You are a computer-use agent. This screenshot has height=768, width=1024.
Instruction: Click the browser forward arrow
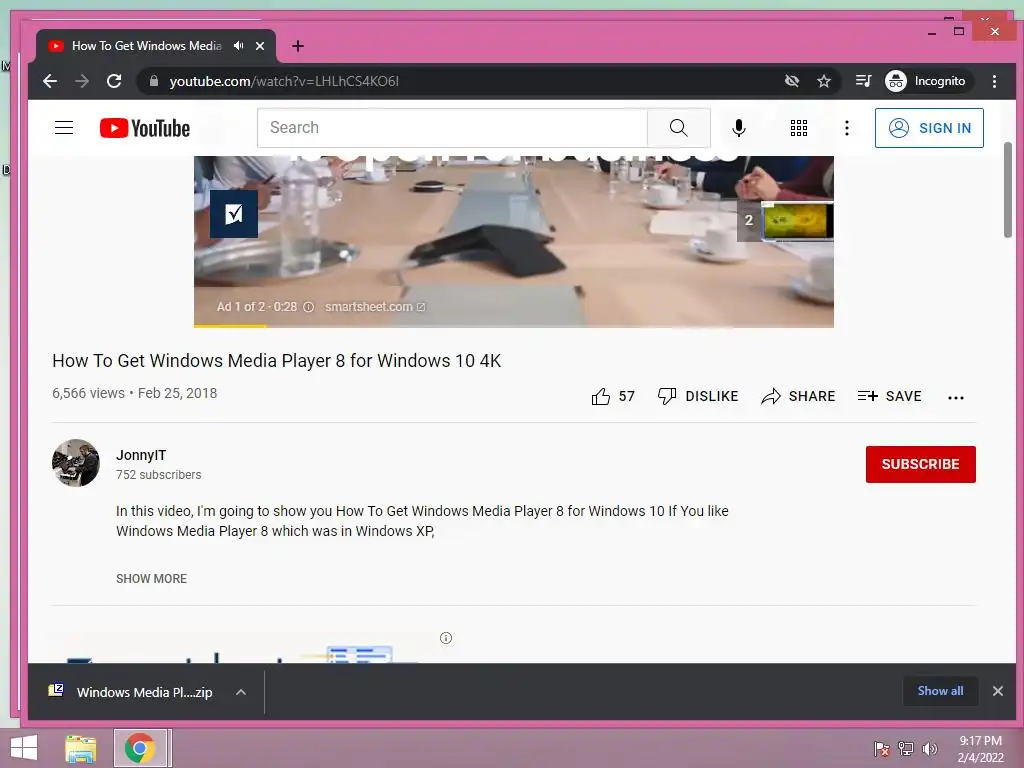tap(82, 81)
